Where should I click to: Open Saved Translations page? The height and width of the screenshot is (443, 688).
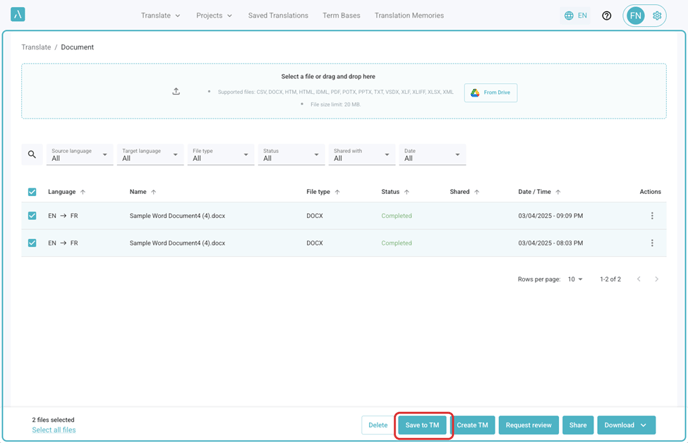tap(278, 16)
